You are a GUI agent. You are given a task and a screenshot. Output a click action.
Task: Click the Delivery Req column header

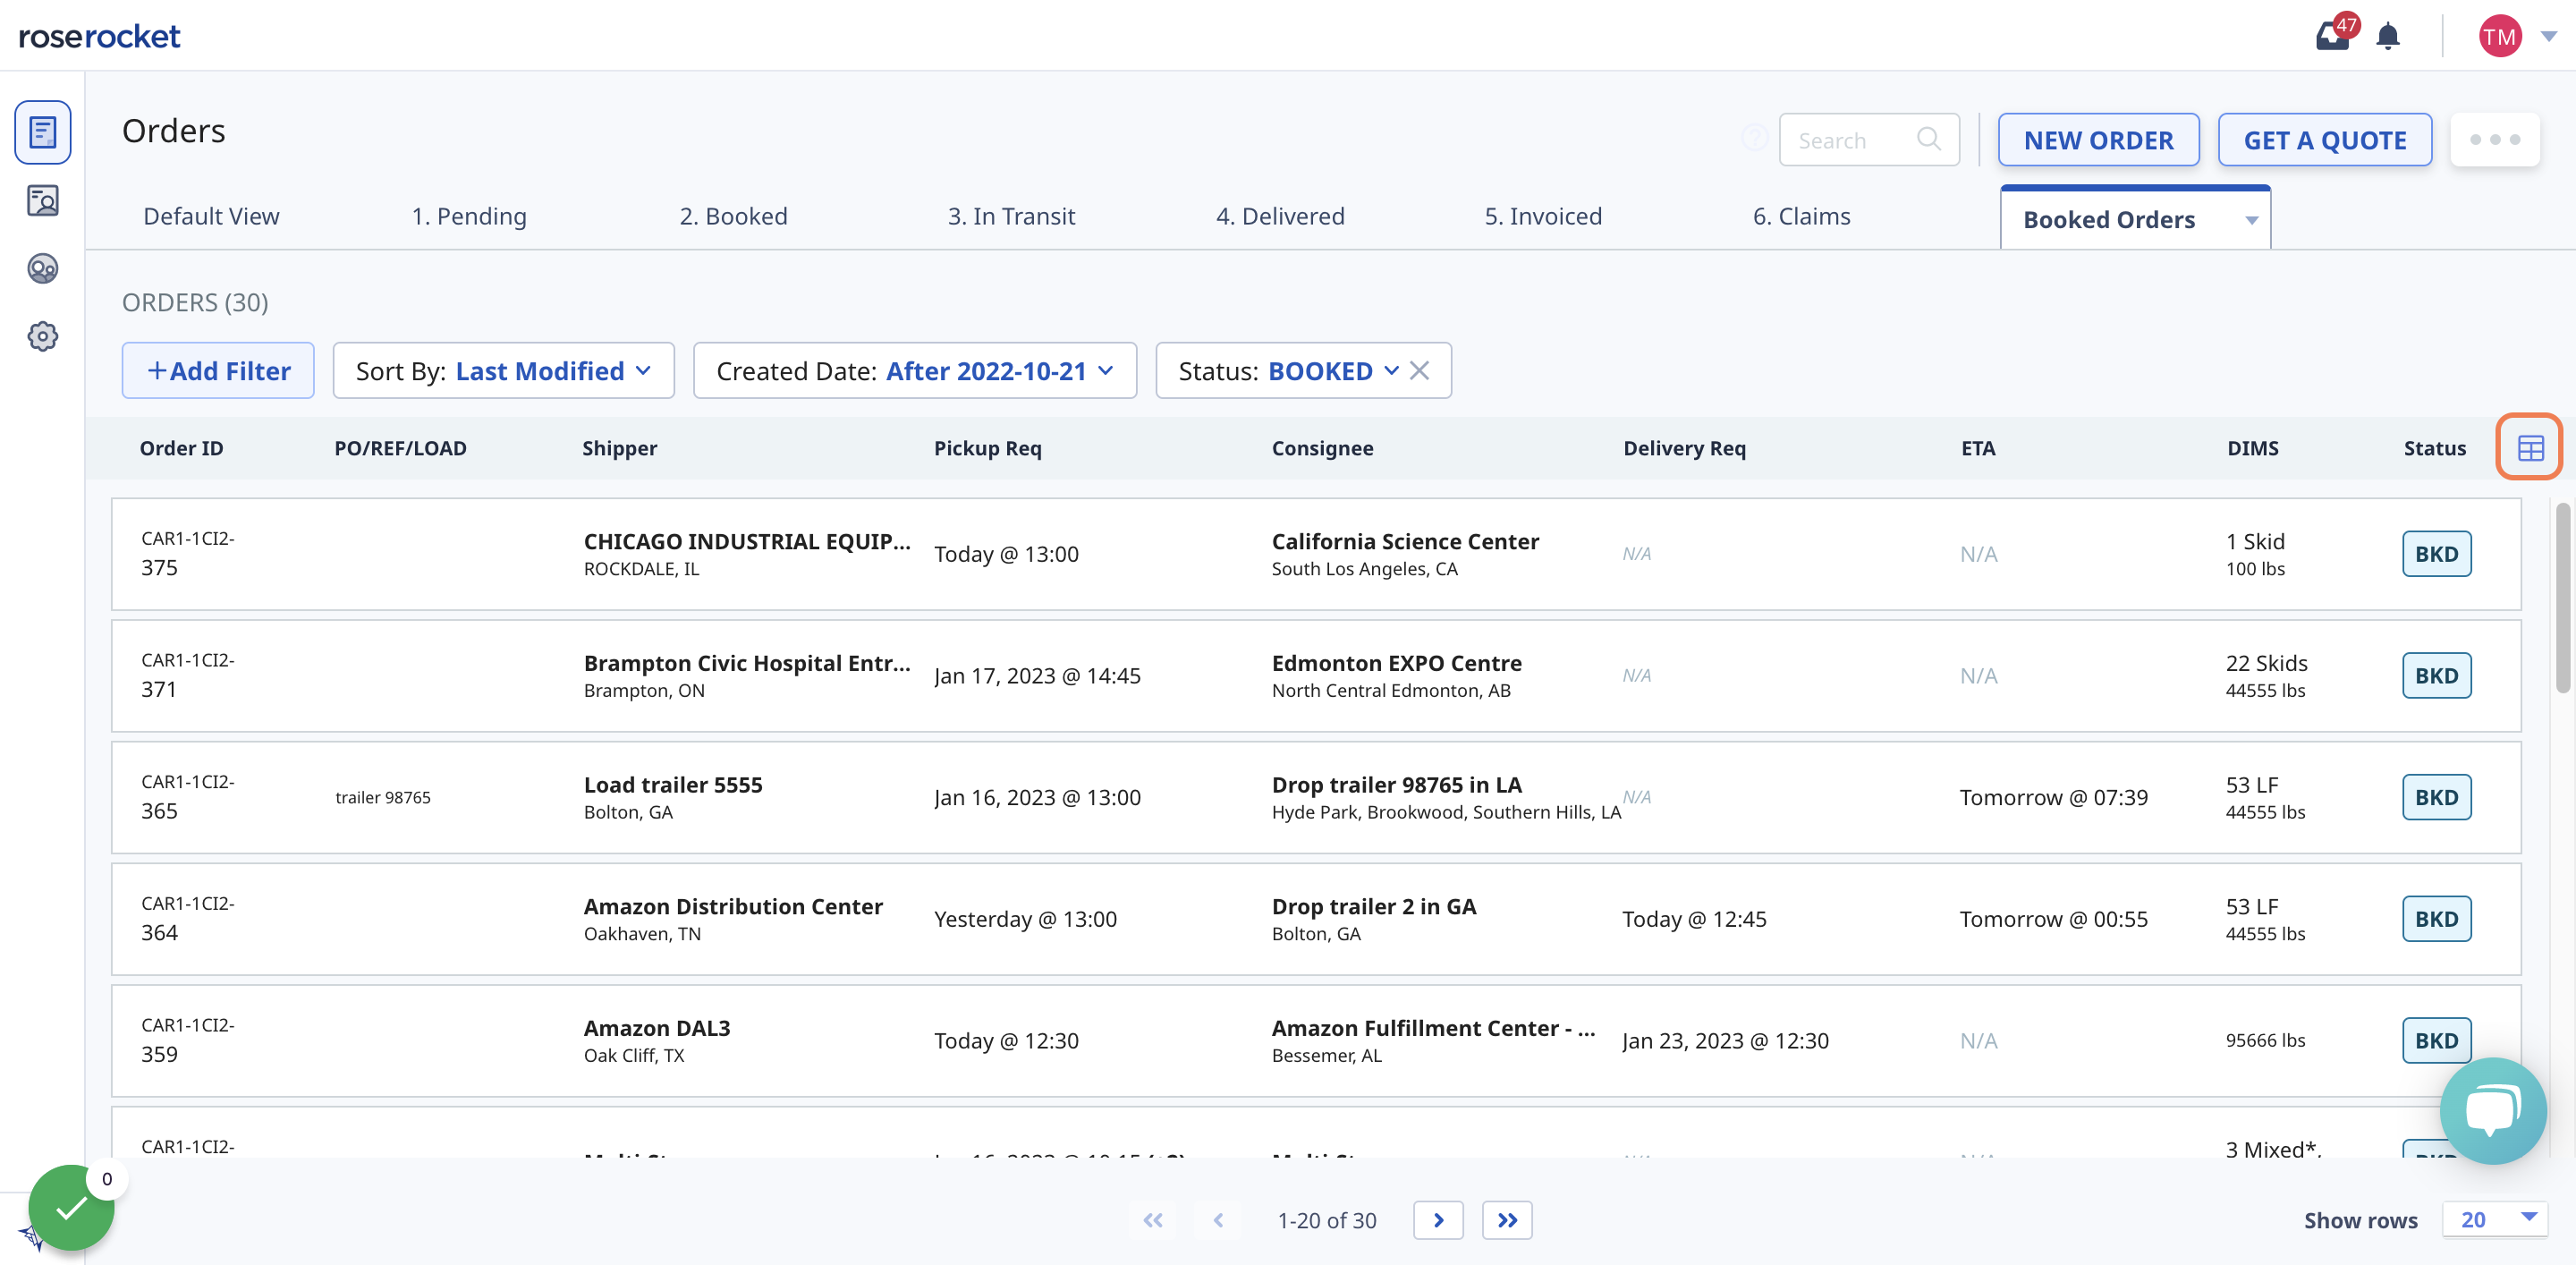click(1684, 448)
